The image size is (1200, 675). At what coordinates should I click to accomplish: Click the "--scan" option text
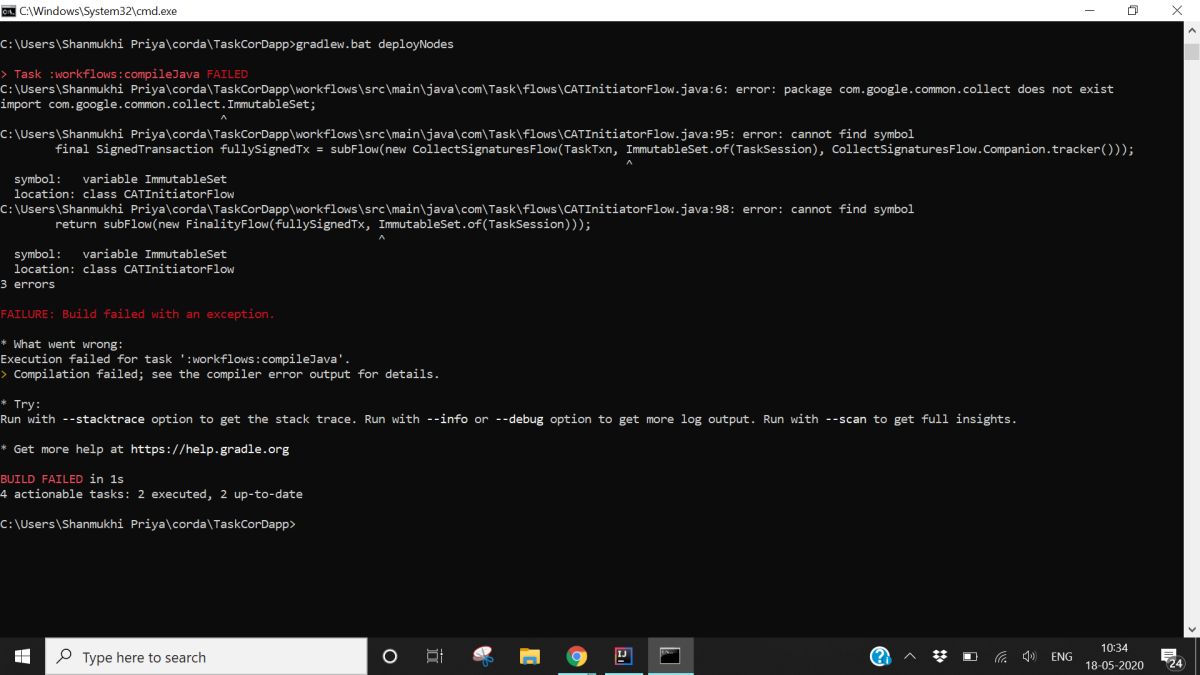(845, 419)
